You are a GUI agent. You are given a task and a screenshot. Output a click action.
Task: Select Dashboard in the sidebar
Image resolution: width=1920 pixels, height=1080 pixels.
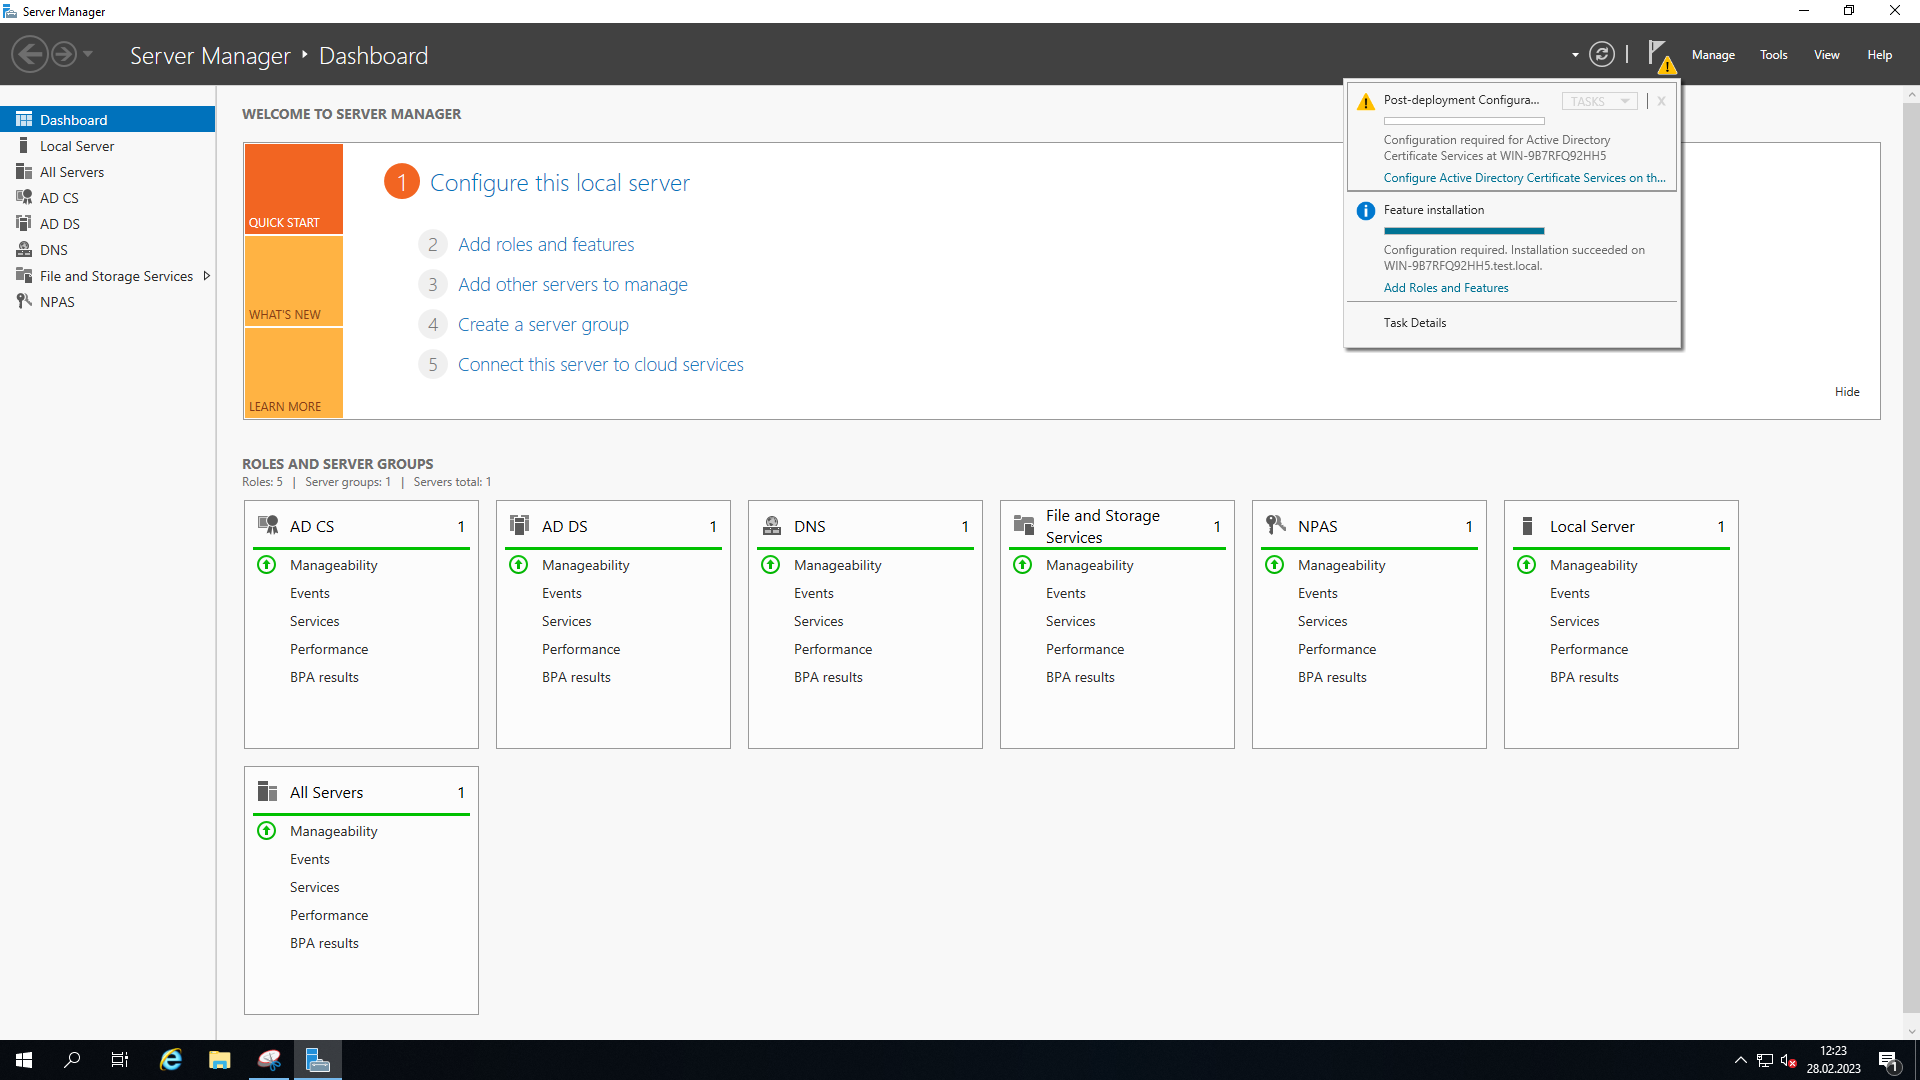pyautogui.click(x=107, y=119)
